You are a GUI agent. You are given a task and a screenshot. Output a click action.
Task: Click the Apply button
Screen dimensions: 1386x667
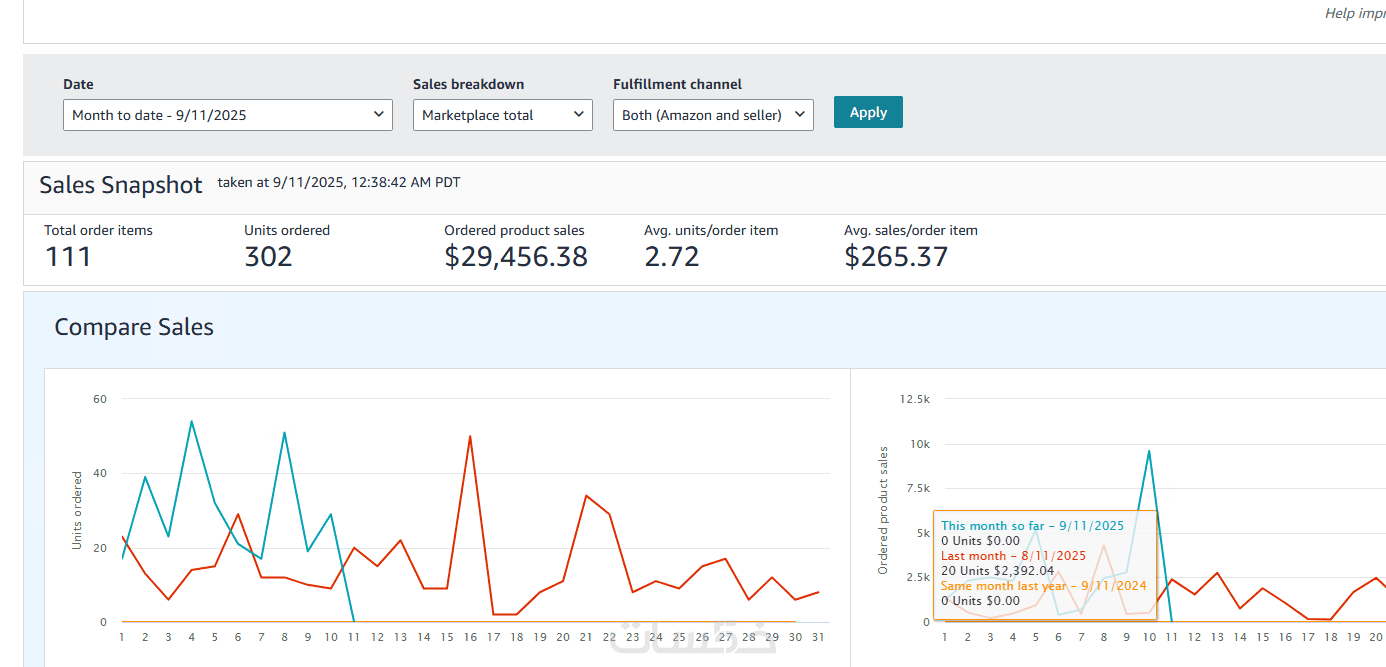click(868, 112)
